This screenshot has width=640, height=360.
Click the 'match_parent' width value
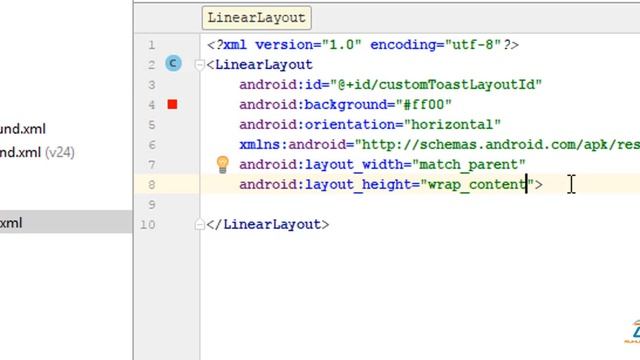[x=469, y=164]
